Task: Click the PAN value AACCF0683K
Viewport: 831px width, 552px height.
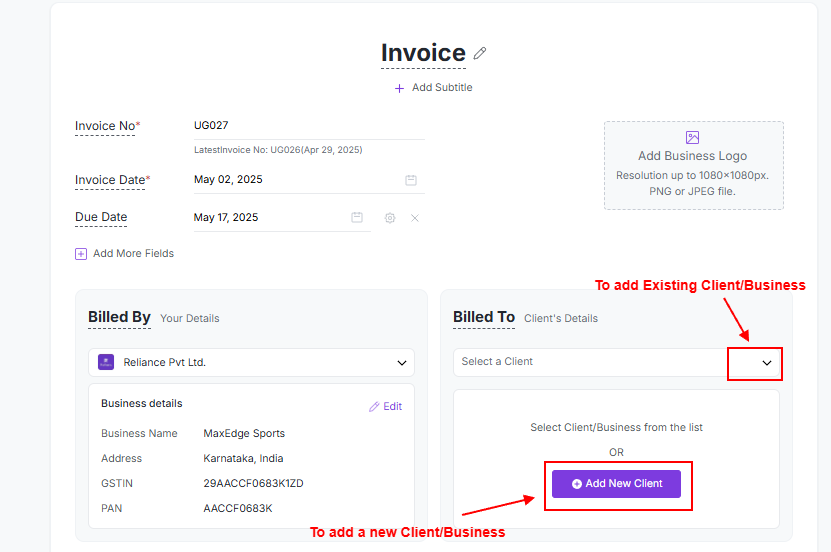Action: coord(238,508)
